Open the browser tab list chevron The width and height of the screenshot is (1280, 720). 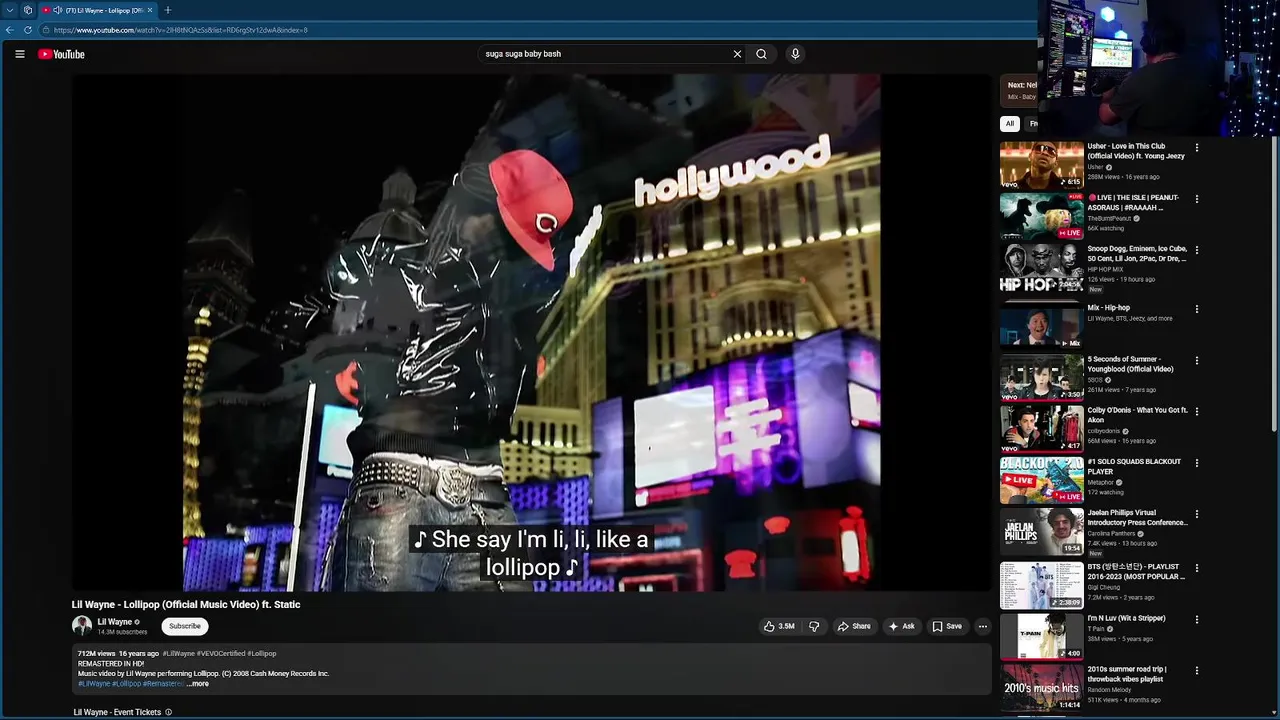click(x=9, y=10)
